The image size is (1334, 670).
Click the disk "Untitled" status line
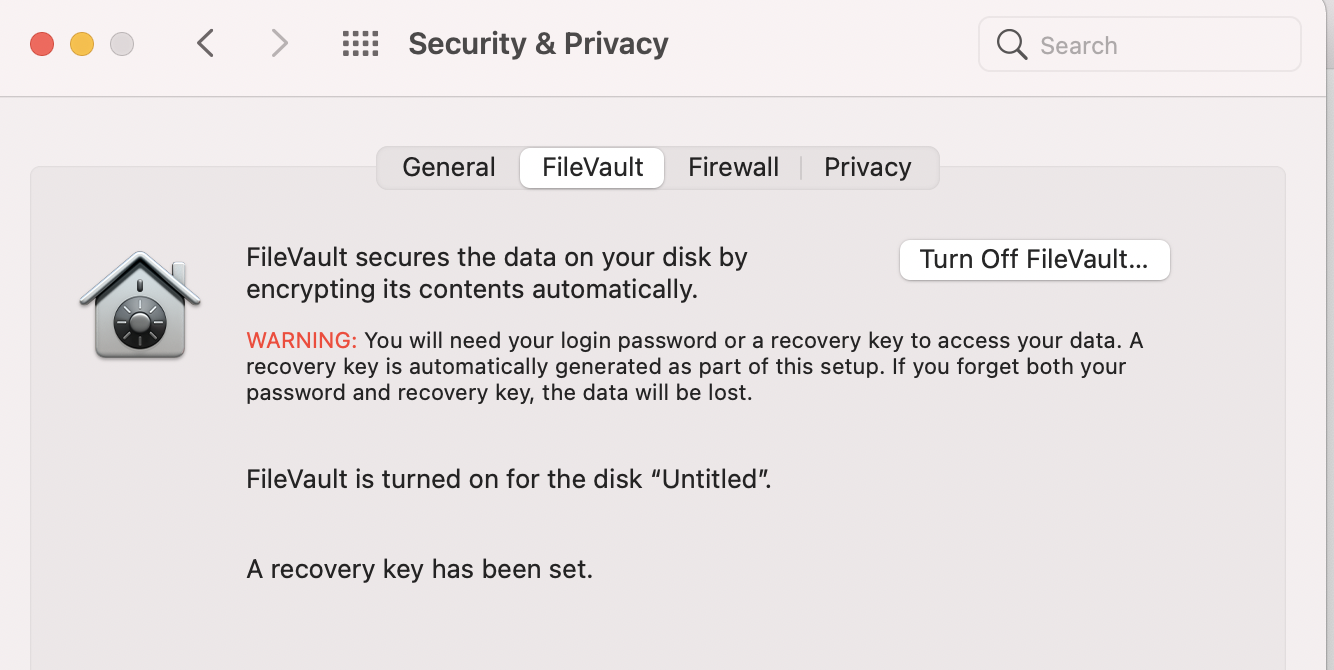509,479
